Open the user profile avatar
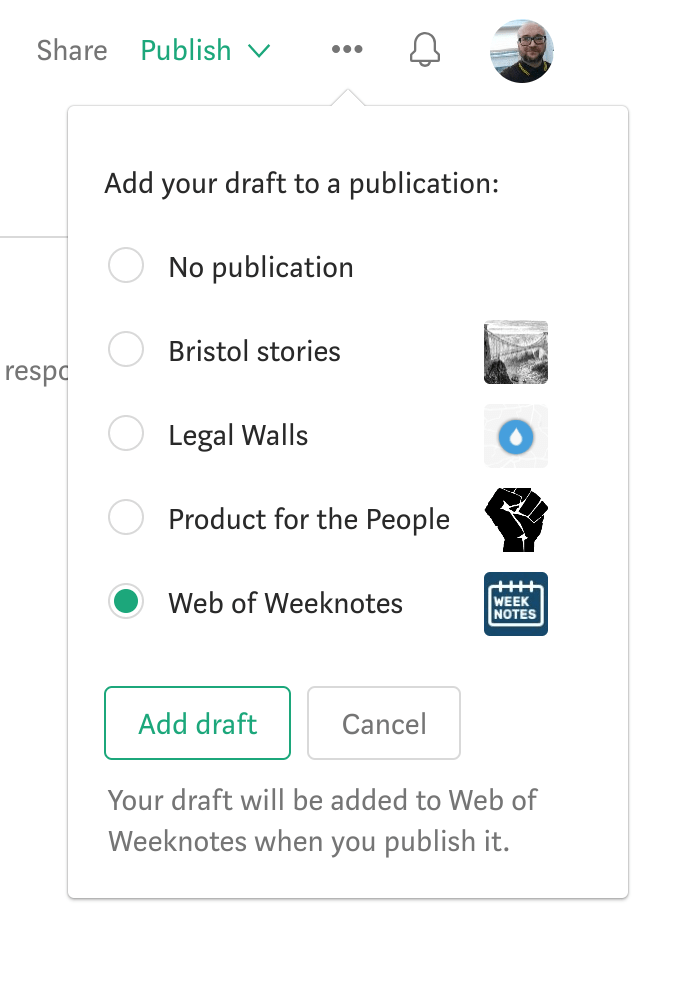The height and width of the screenshot is (994, 686). [521, 51]
